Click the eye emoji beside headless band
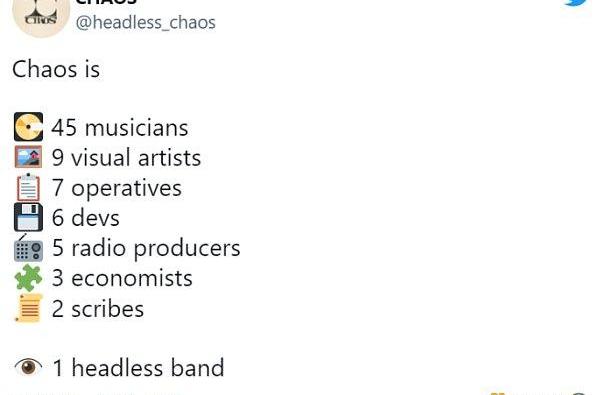 [x=28, y=367]
